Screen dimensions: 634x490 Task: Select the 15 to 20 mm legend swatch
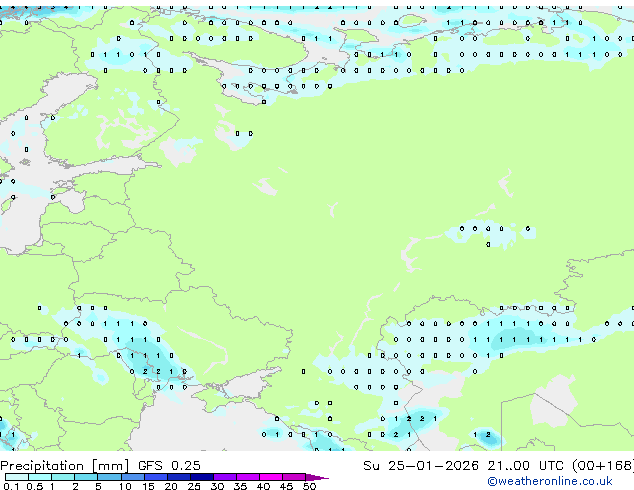pos(156,477)
